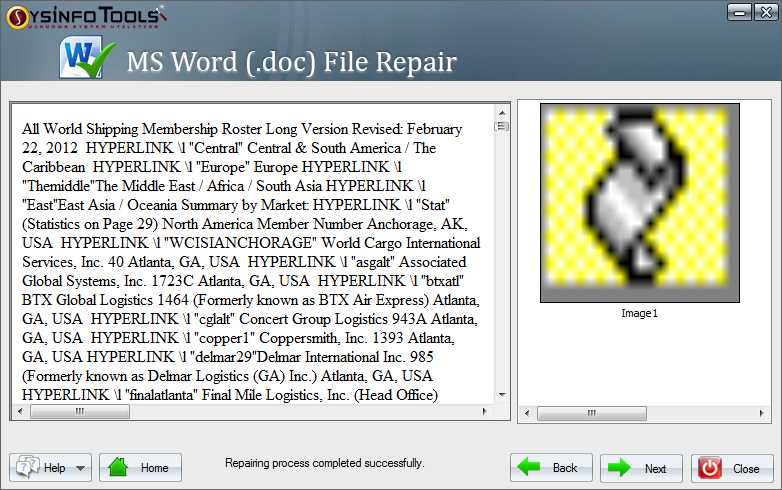782x490 pixels.
Task: Click text 'Coppersmith, Inc. 1393'
Action: click(x=331, y=338)
